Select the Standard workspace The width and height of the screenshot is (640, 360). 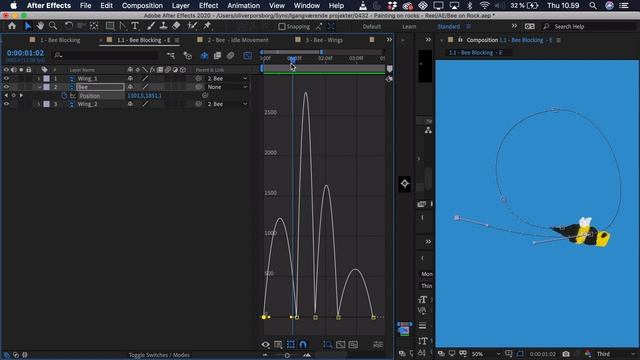[x=449, y=27]
